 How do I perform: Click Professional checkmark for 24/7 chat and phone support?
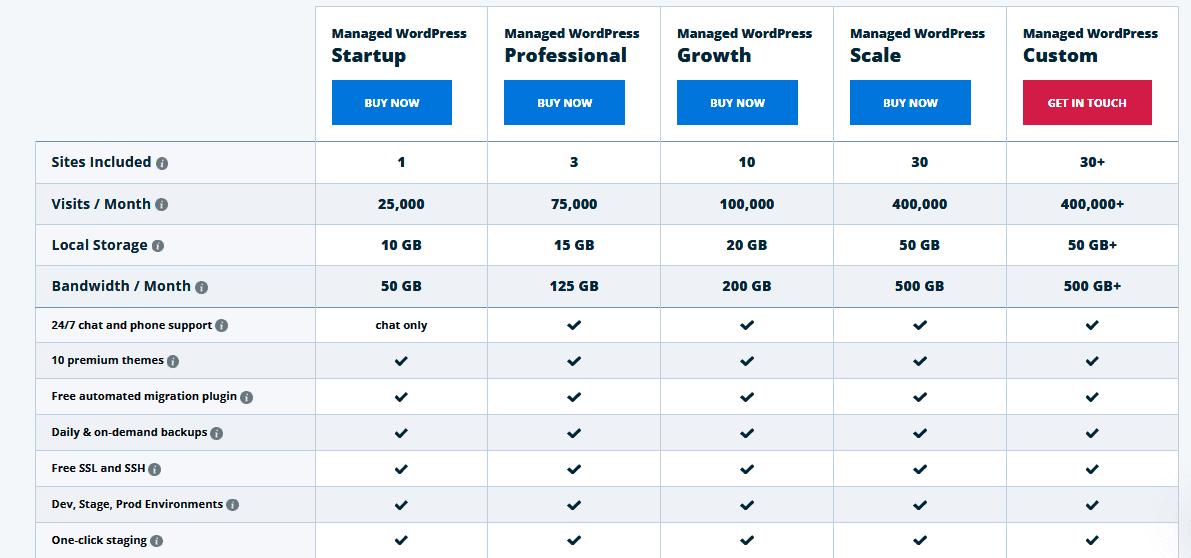[574, 325]
